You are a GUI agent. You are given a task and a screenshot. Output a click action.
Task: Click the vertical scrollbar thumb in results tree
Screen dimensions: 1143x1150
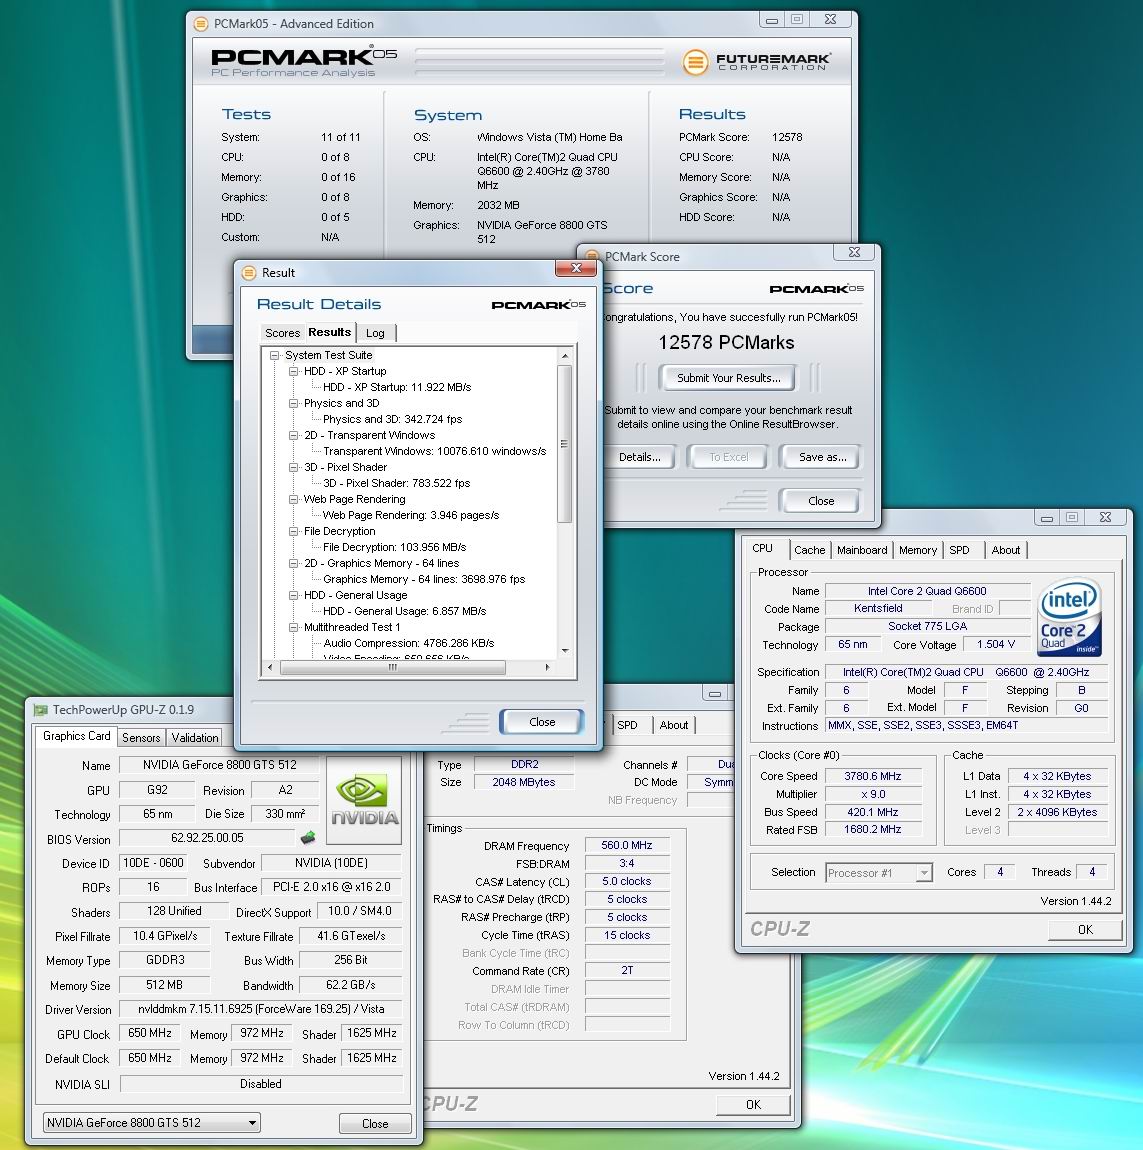[x=564, y=443]
